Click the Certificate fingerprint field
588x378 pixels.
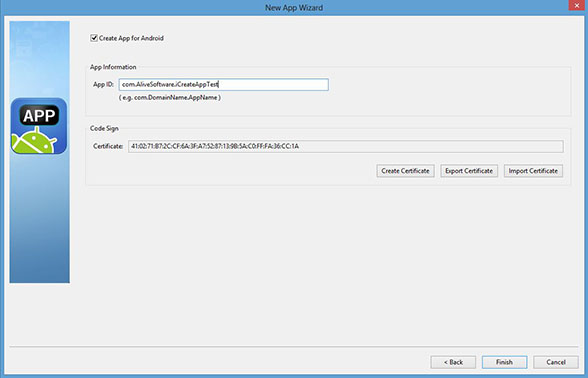(345, 146)
